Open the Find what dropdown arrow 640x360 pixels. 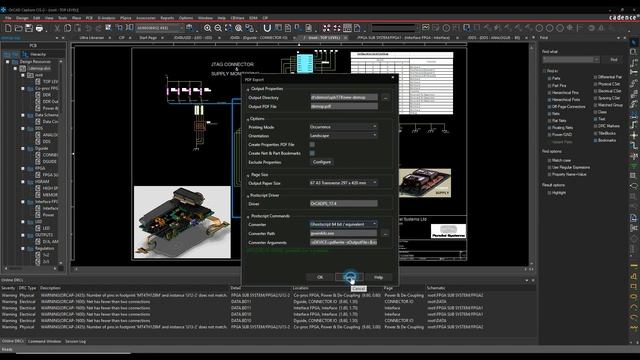[x=596, y=60]
